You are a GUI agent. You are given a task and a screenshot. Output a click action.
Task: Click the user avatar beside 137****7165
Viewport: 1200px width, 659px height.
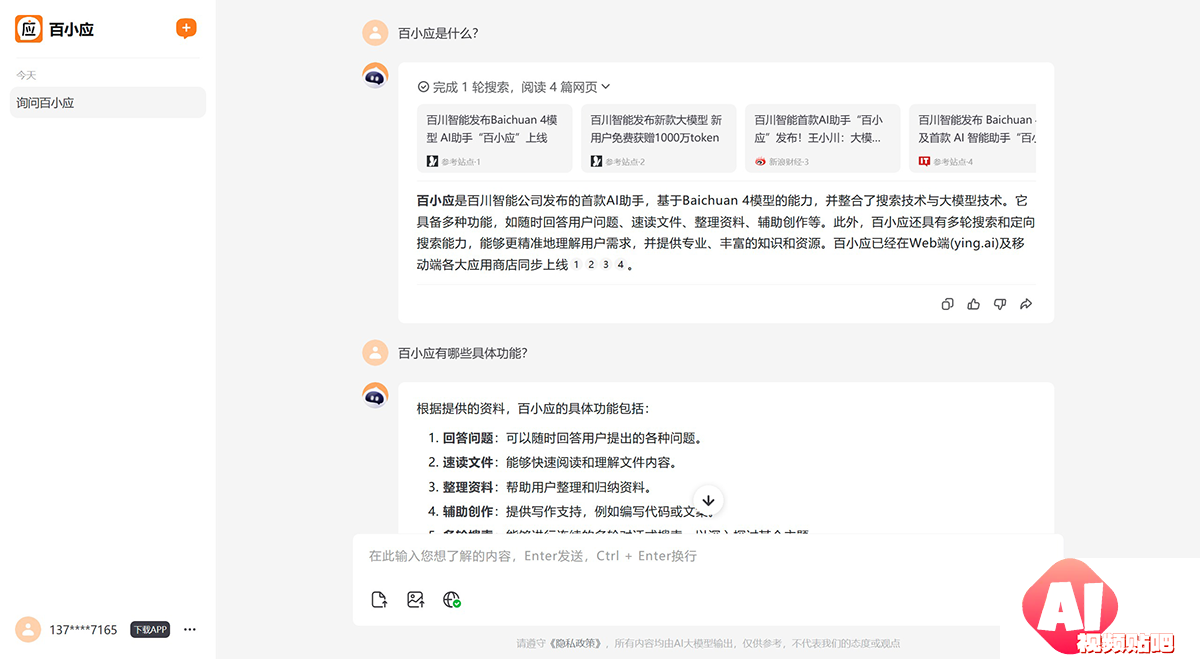coord(28,629)
